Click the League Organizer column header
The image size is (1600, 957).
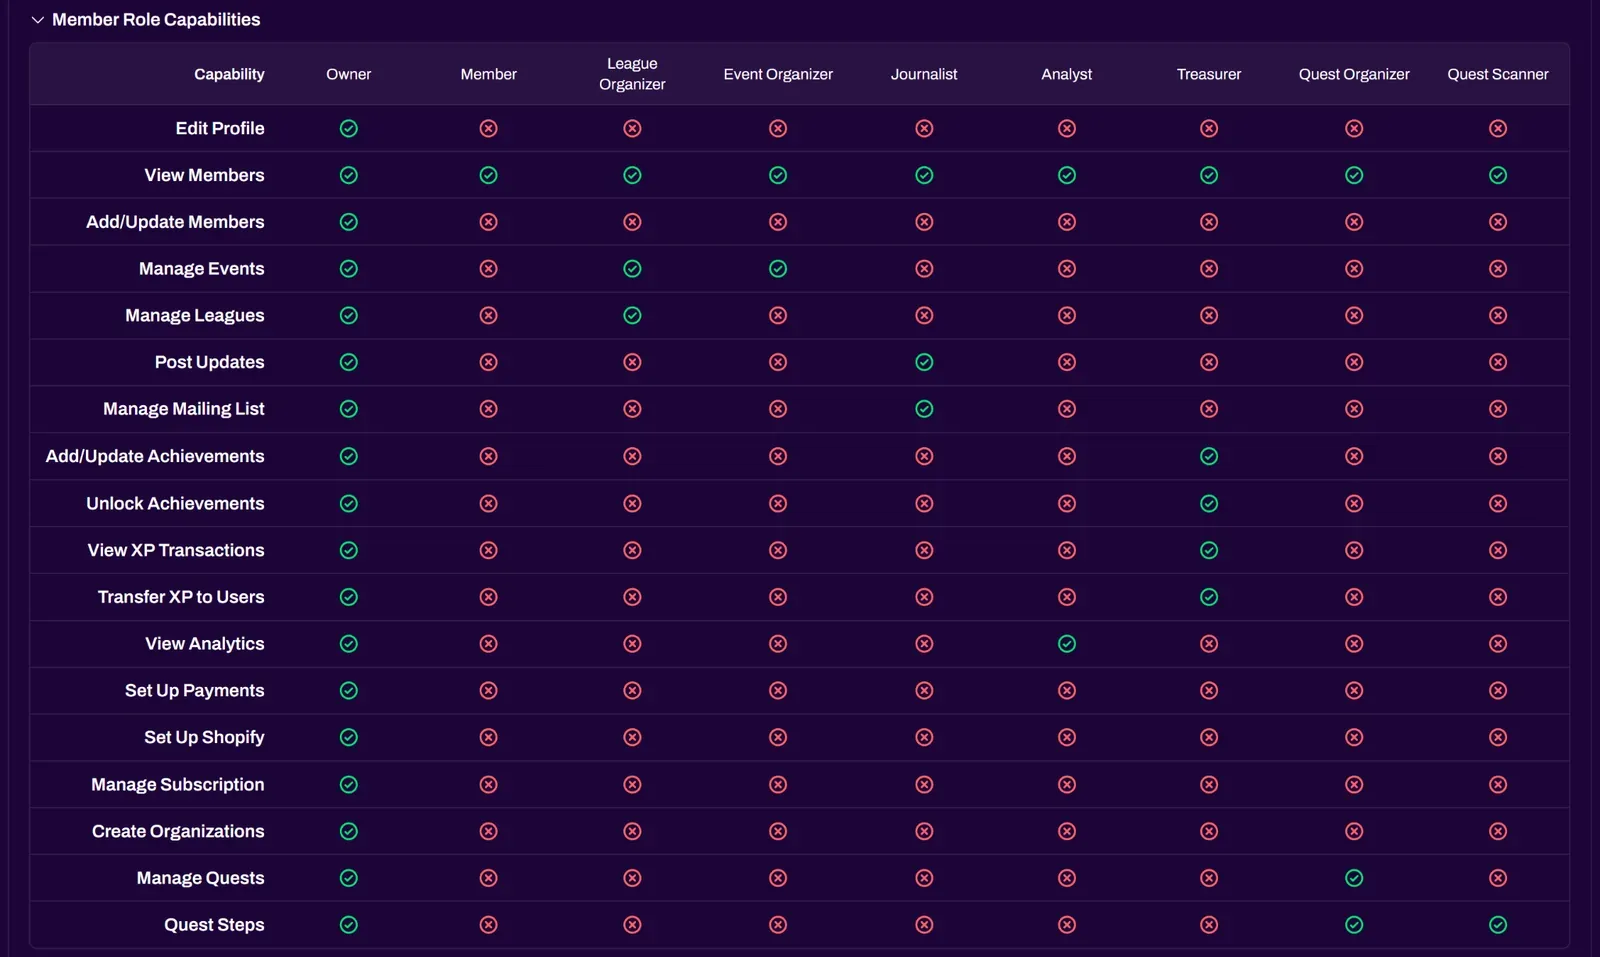pyautogui.click(x=632, y=74)
